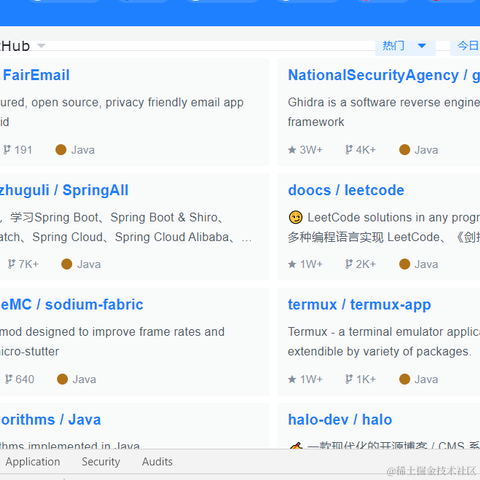Expand the GitHub source dropdown arrow
Viewport: 480px width, 480px height.
point(41,46)
